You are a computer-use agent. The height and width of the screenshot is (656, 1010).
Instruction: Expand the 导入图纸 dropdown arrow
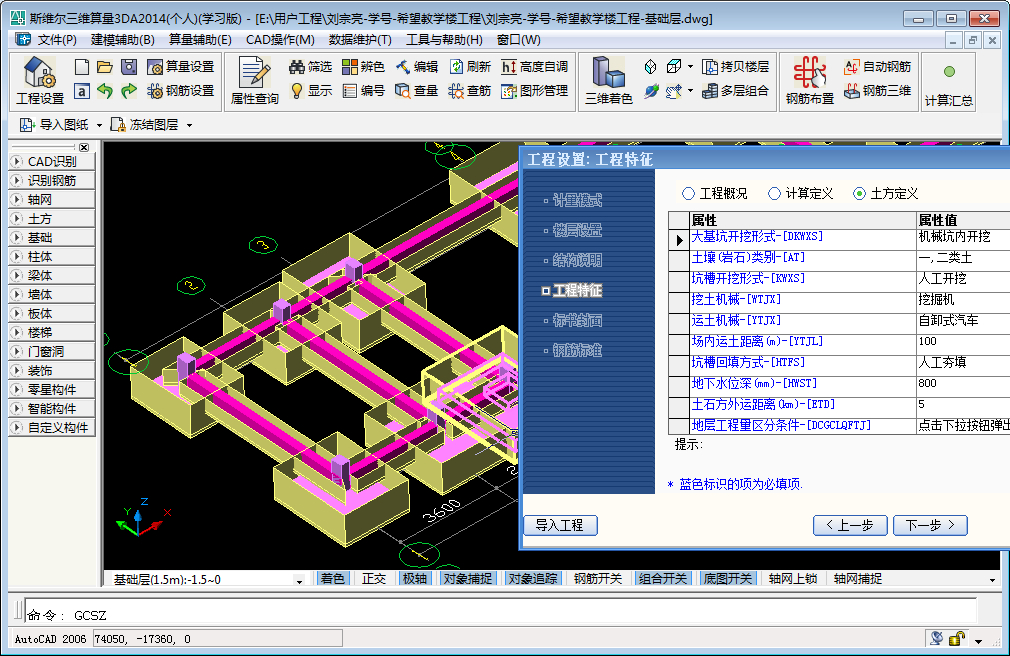[x=98, y=125]
